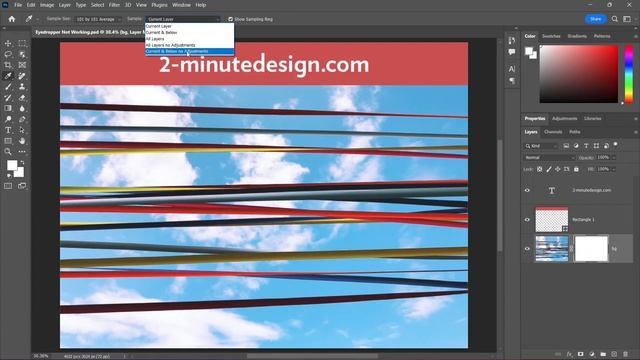Select the Hand tool
This screenshot has height=360, width=640.
point(22,141)
